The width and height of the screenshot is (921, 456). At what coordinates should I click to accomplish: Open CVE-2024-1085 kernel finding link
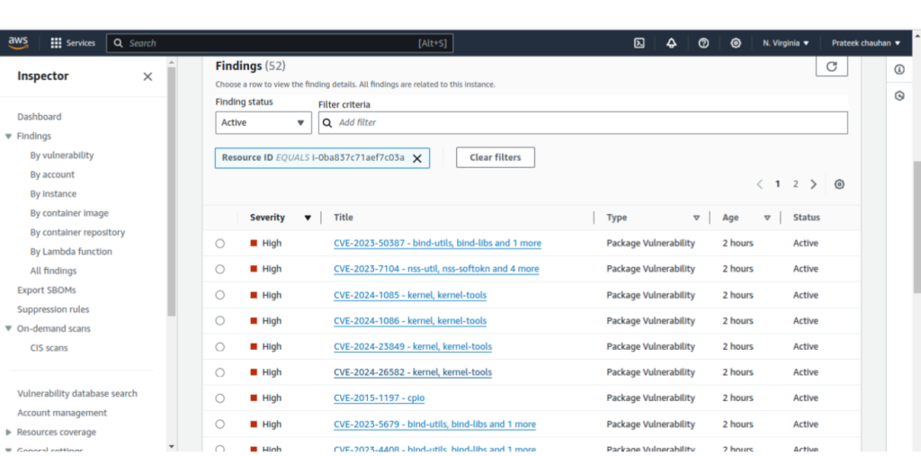pos(410,295)
